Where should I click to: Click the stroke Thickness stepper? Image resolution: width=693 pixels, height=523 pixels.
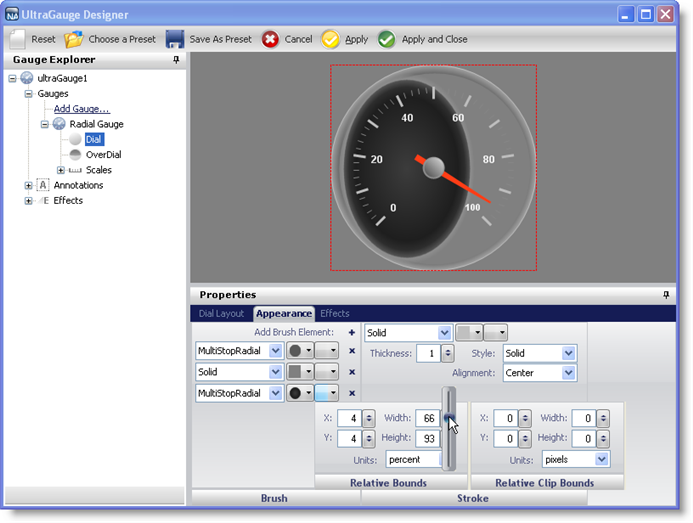click(x=448, y=353)
